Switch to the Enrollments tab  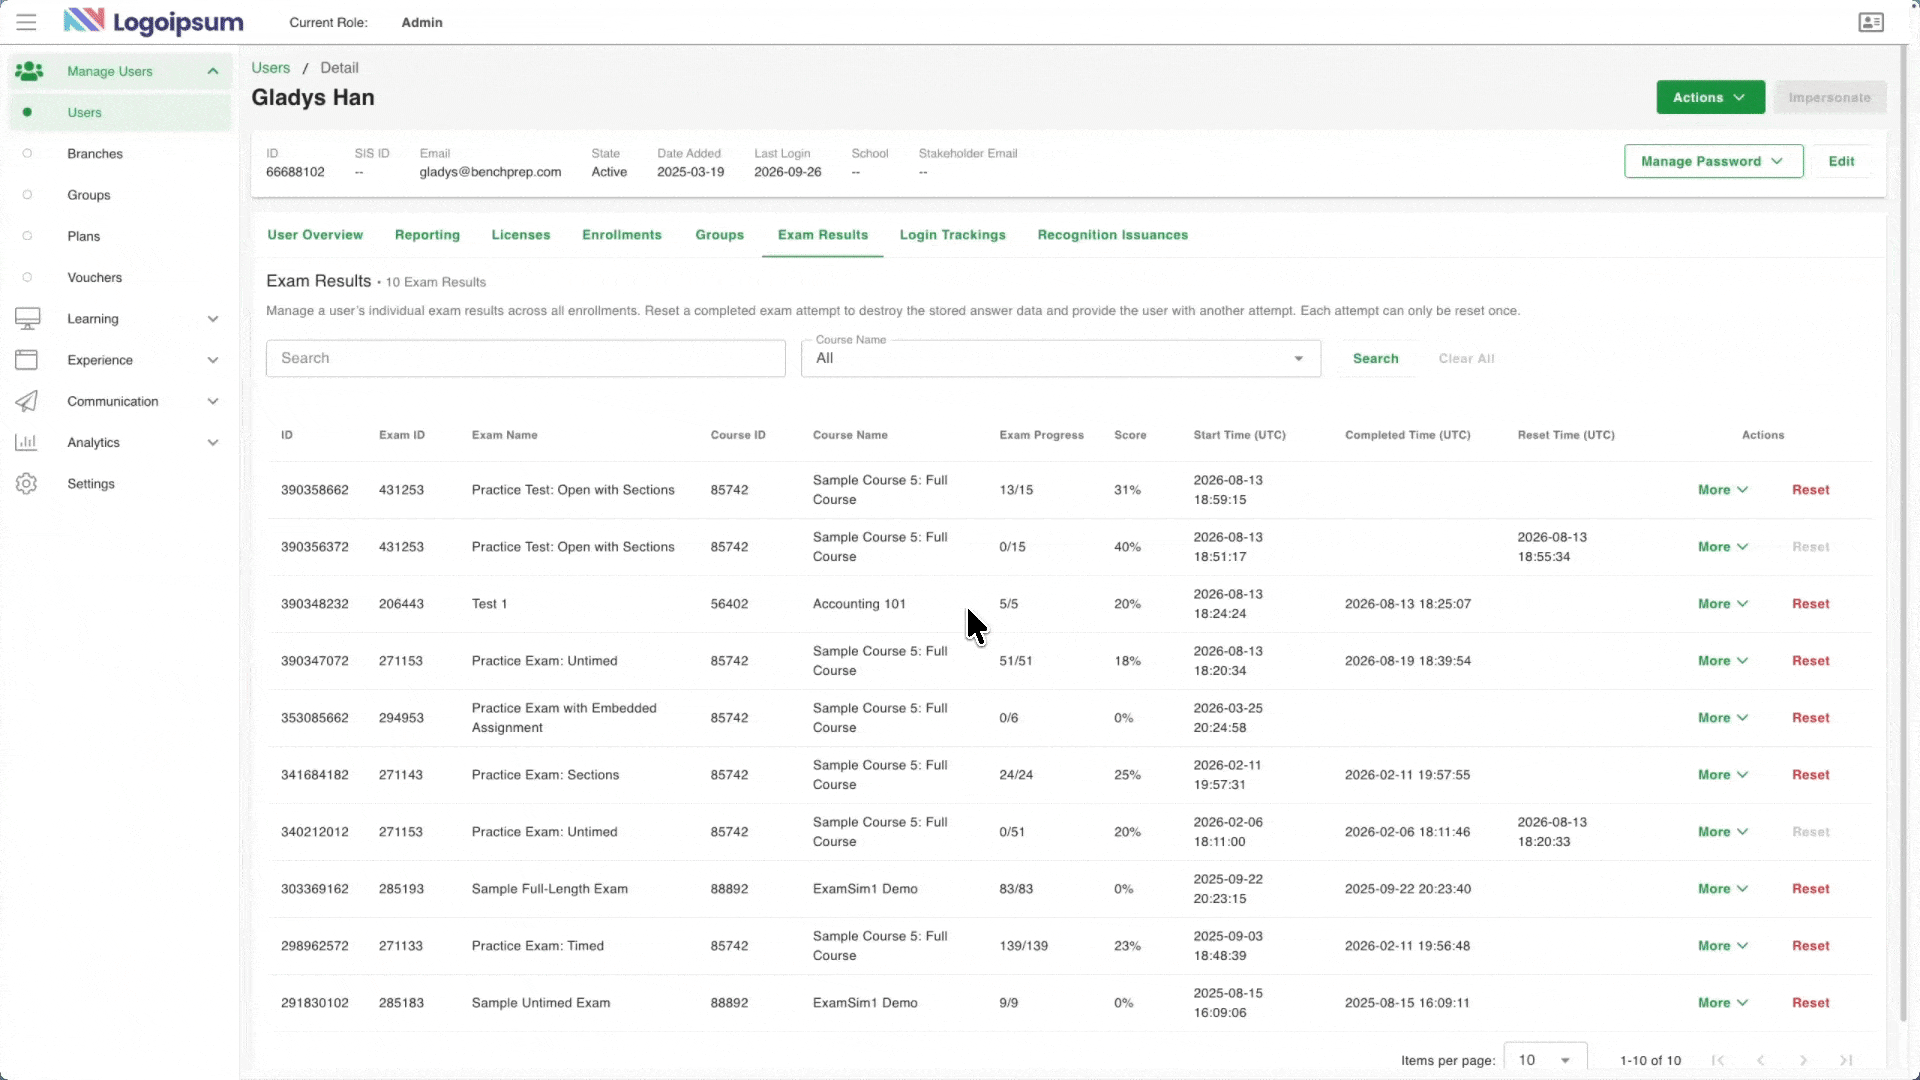coord(622,235)
